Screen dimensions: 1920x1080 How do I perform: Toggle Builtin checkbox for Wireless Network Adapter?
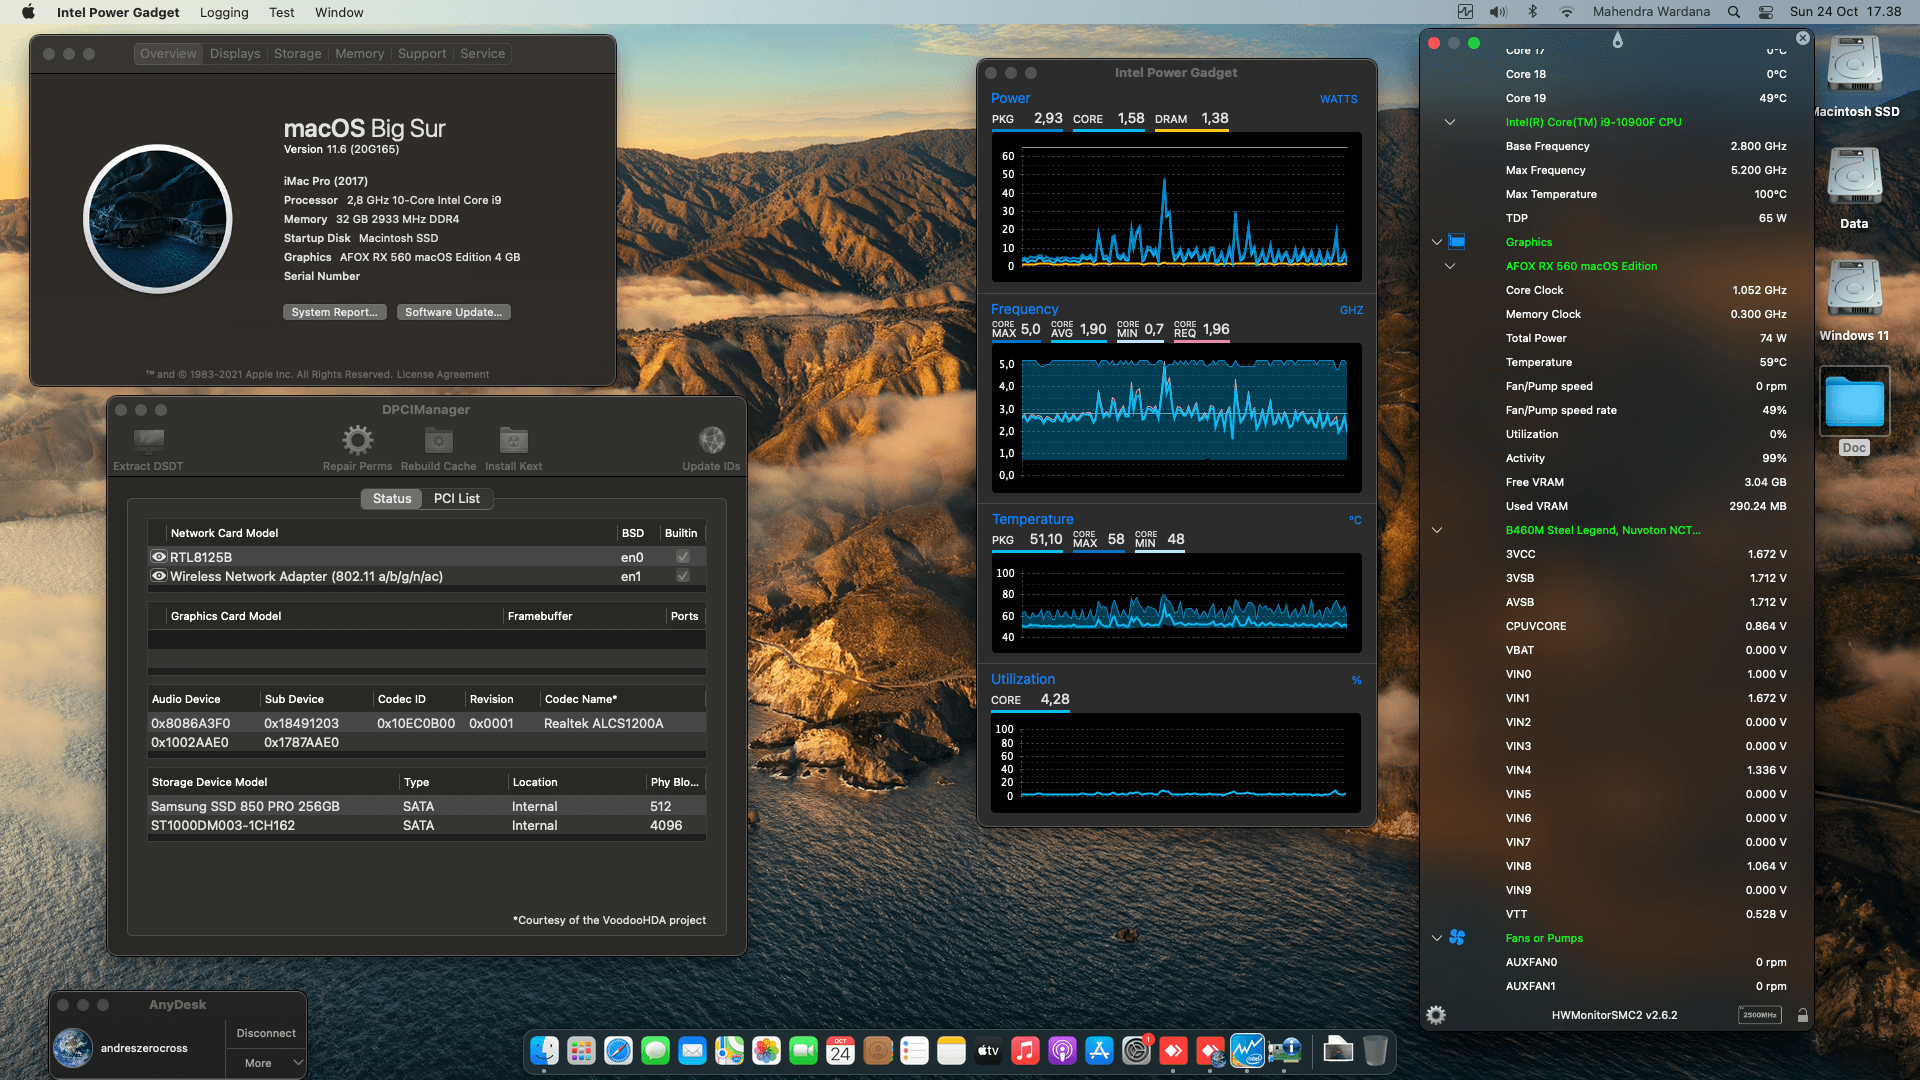(x=682, y=576)
